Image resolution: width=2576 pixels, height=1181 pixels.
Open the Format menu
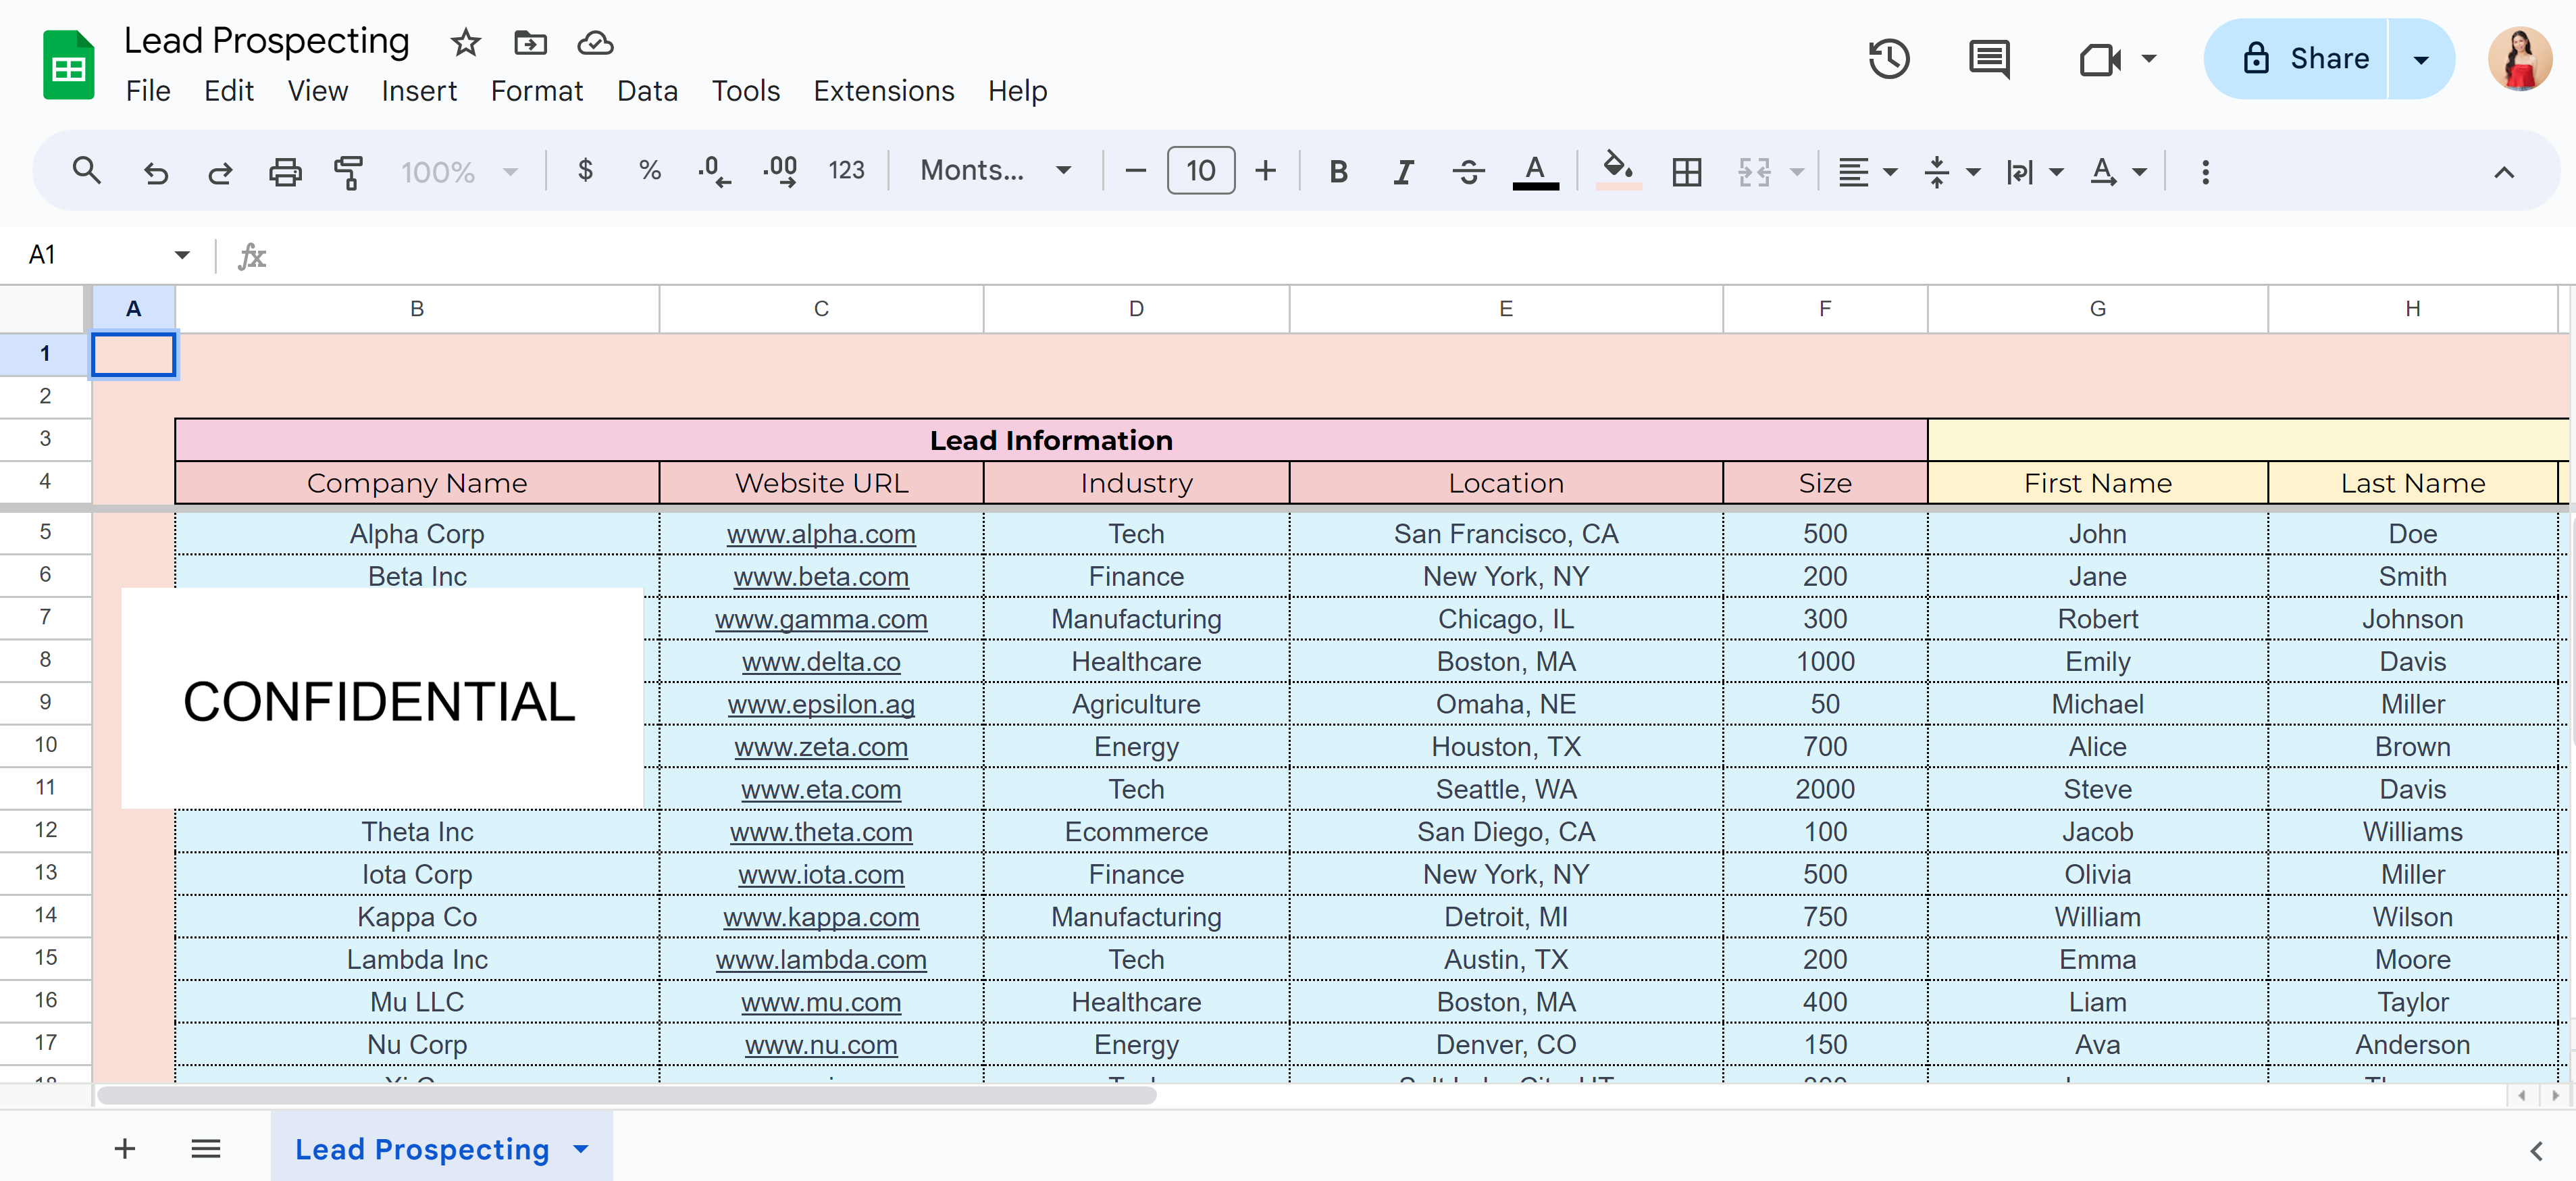click(536, 91)
